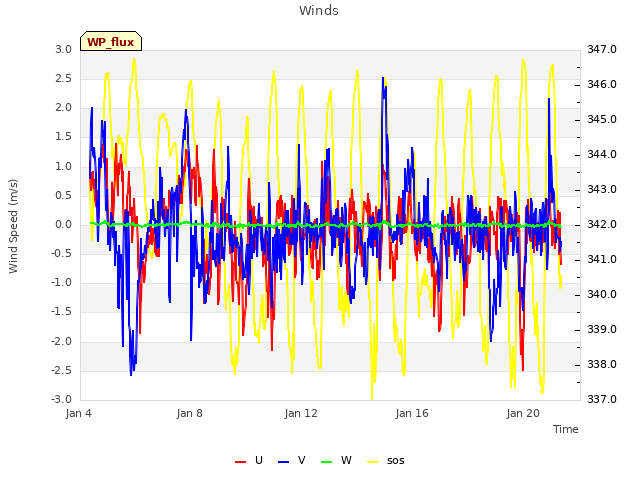The height and width of the screenshot is (480, 640).
Task: Click the Jan 16 x-axis tick label
Action: 412,413
